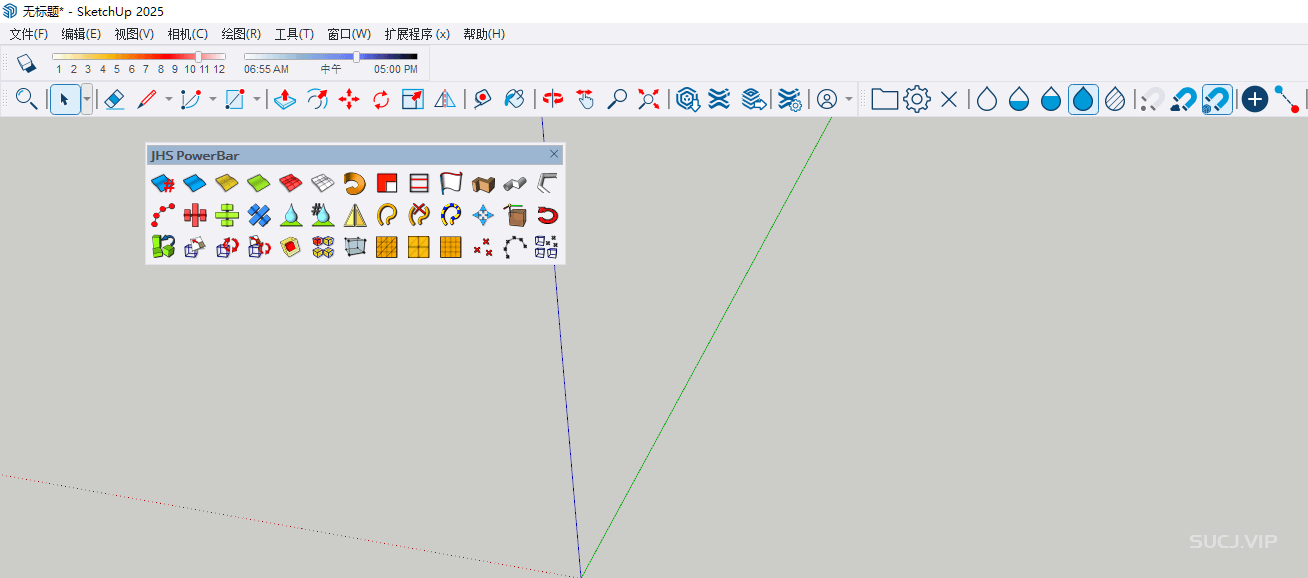Image resolution: width=1308 pixels, height=578 pixels.
Task: Open the 扩展程序 (x) menu
Action: (x=417, y=34)
